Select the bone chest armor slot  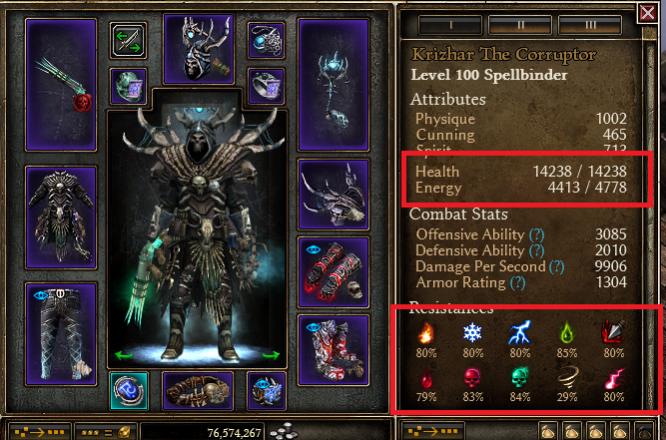tap(61, 217)
